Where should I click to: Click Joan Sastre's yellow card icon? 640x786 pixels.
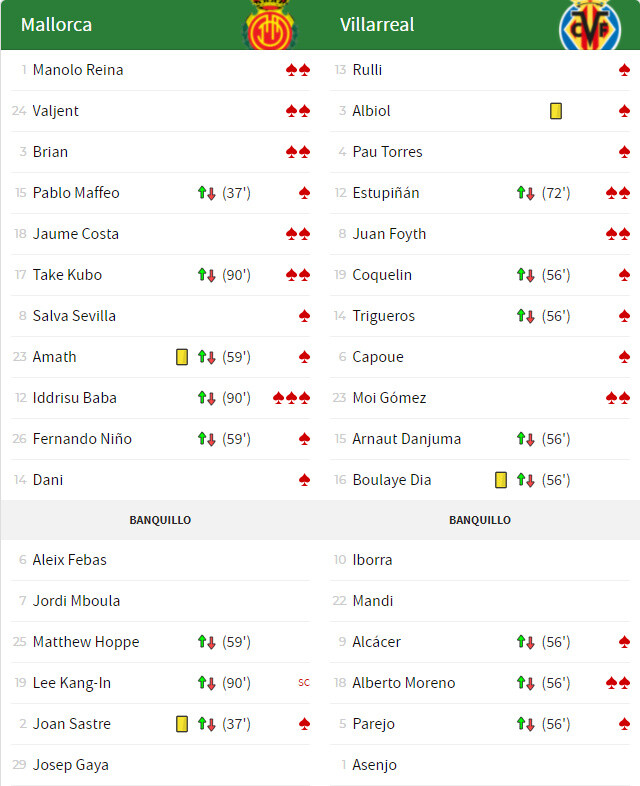(182, 724)
